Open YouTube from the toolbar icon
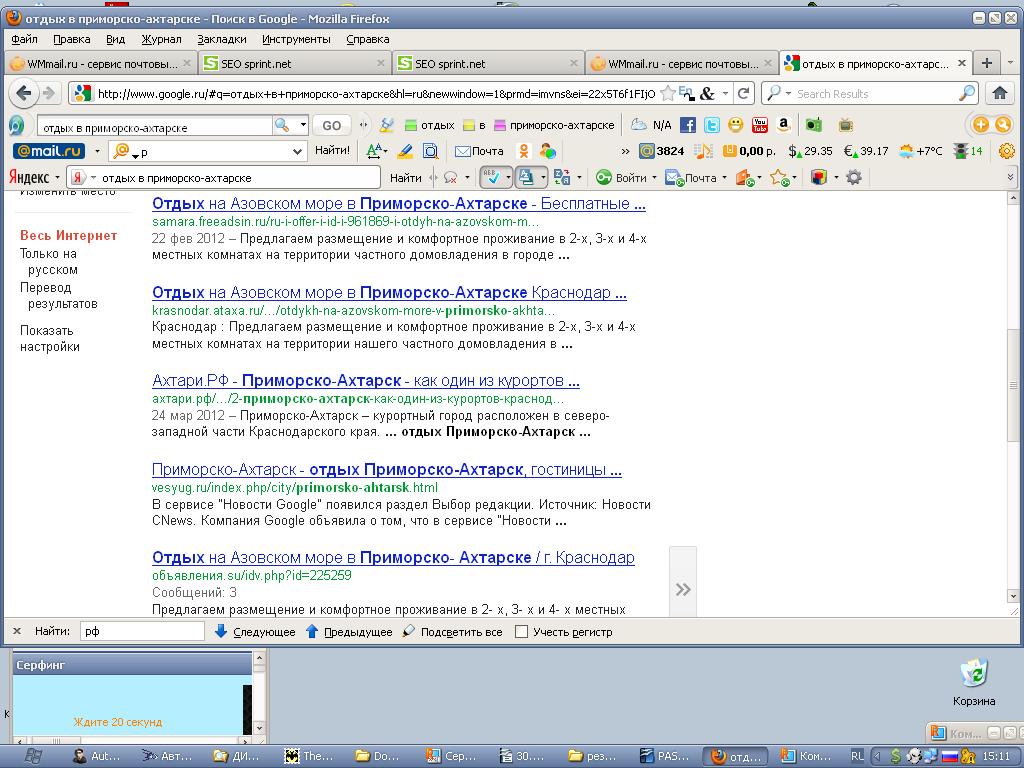Image resolution: width=1024 pixels, height=768 pixels. point(760,125)
